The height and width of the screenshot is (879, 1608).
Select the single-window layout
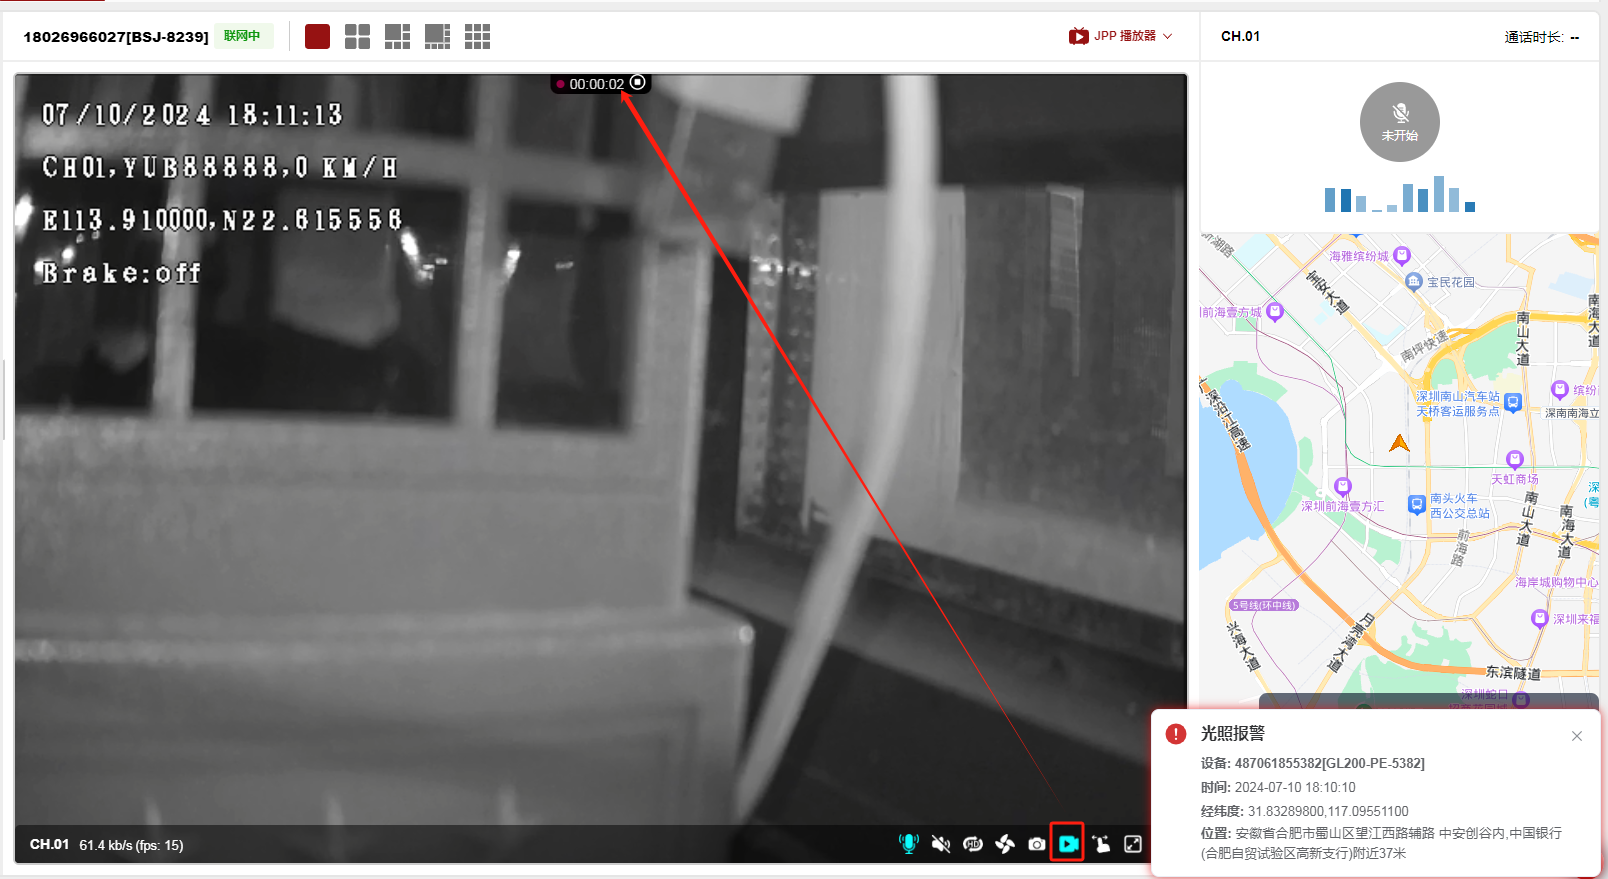(317, 37)
